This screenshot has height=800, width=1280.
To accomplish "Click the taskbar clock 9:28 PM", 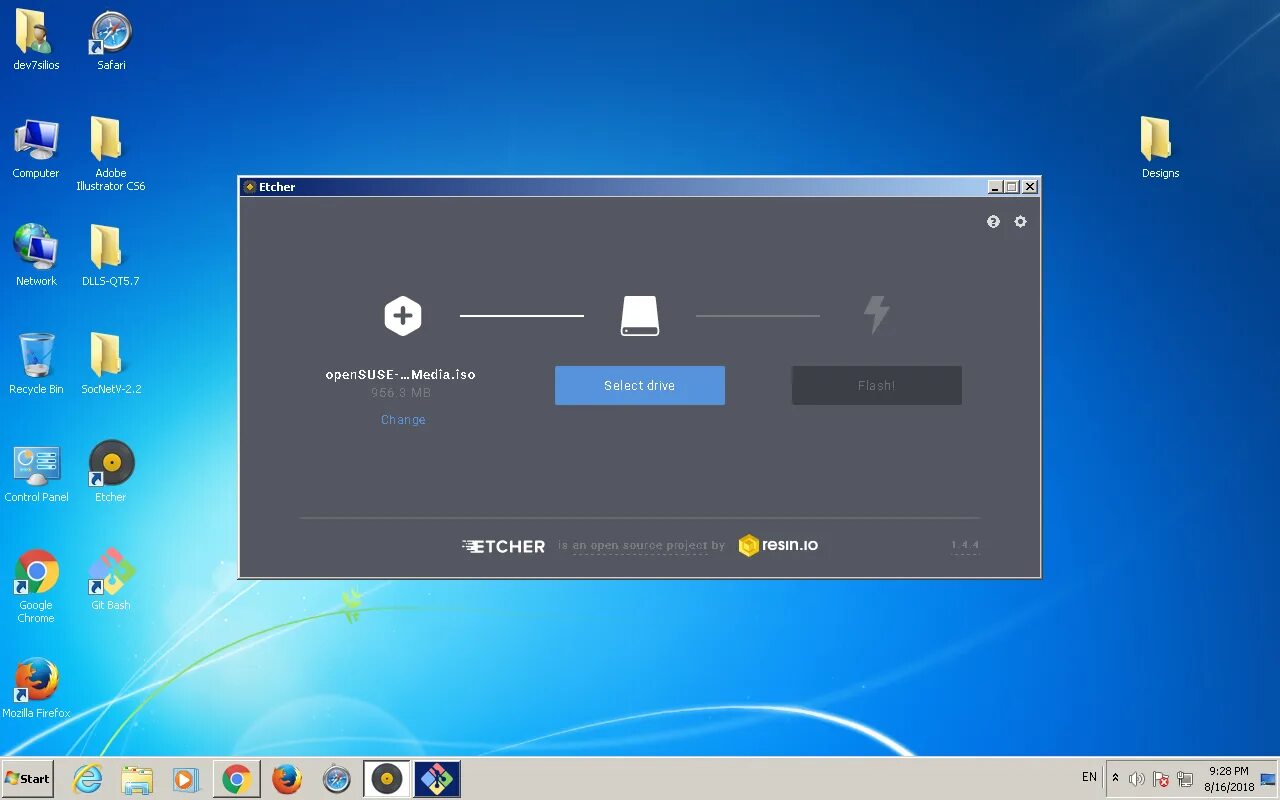I will coord(1229,779).
